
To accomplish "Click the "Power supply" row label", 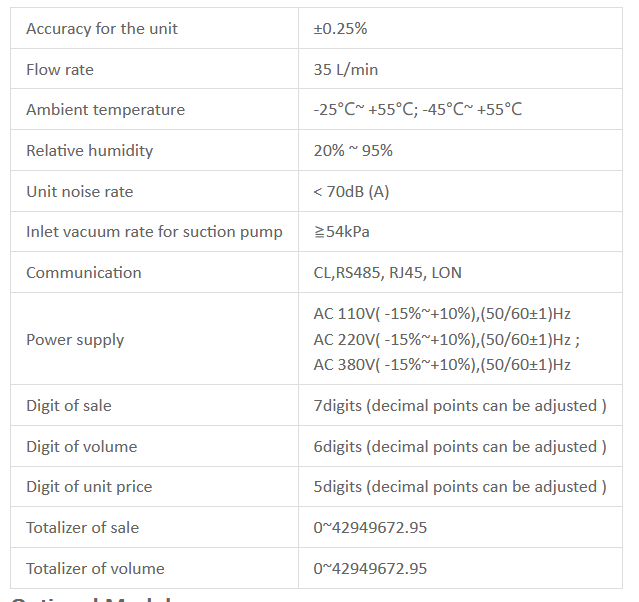I will [75, 340].
